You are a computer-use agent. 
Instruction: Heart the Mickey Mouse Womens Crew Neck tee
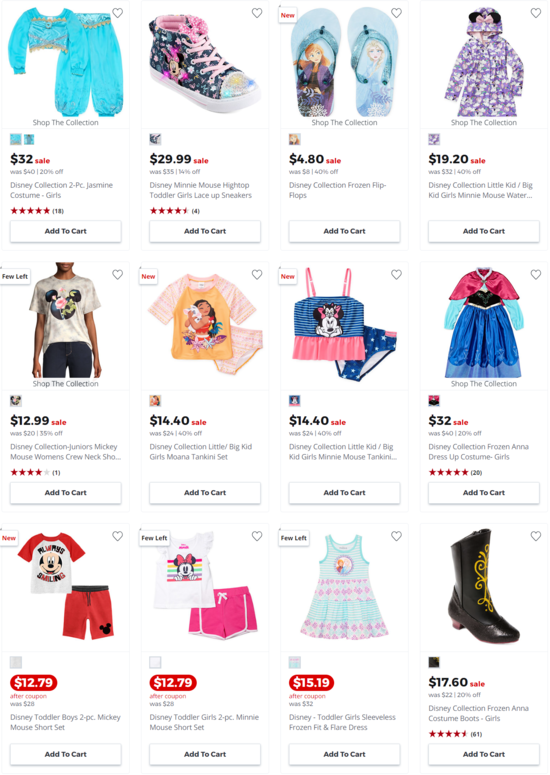118,274
